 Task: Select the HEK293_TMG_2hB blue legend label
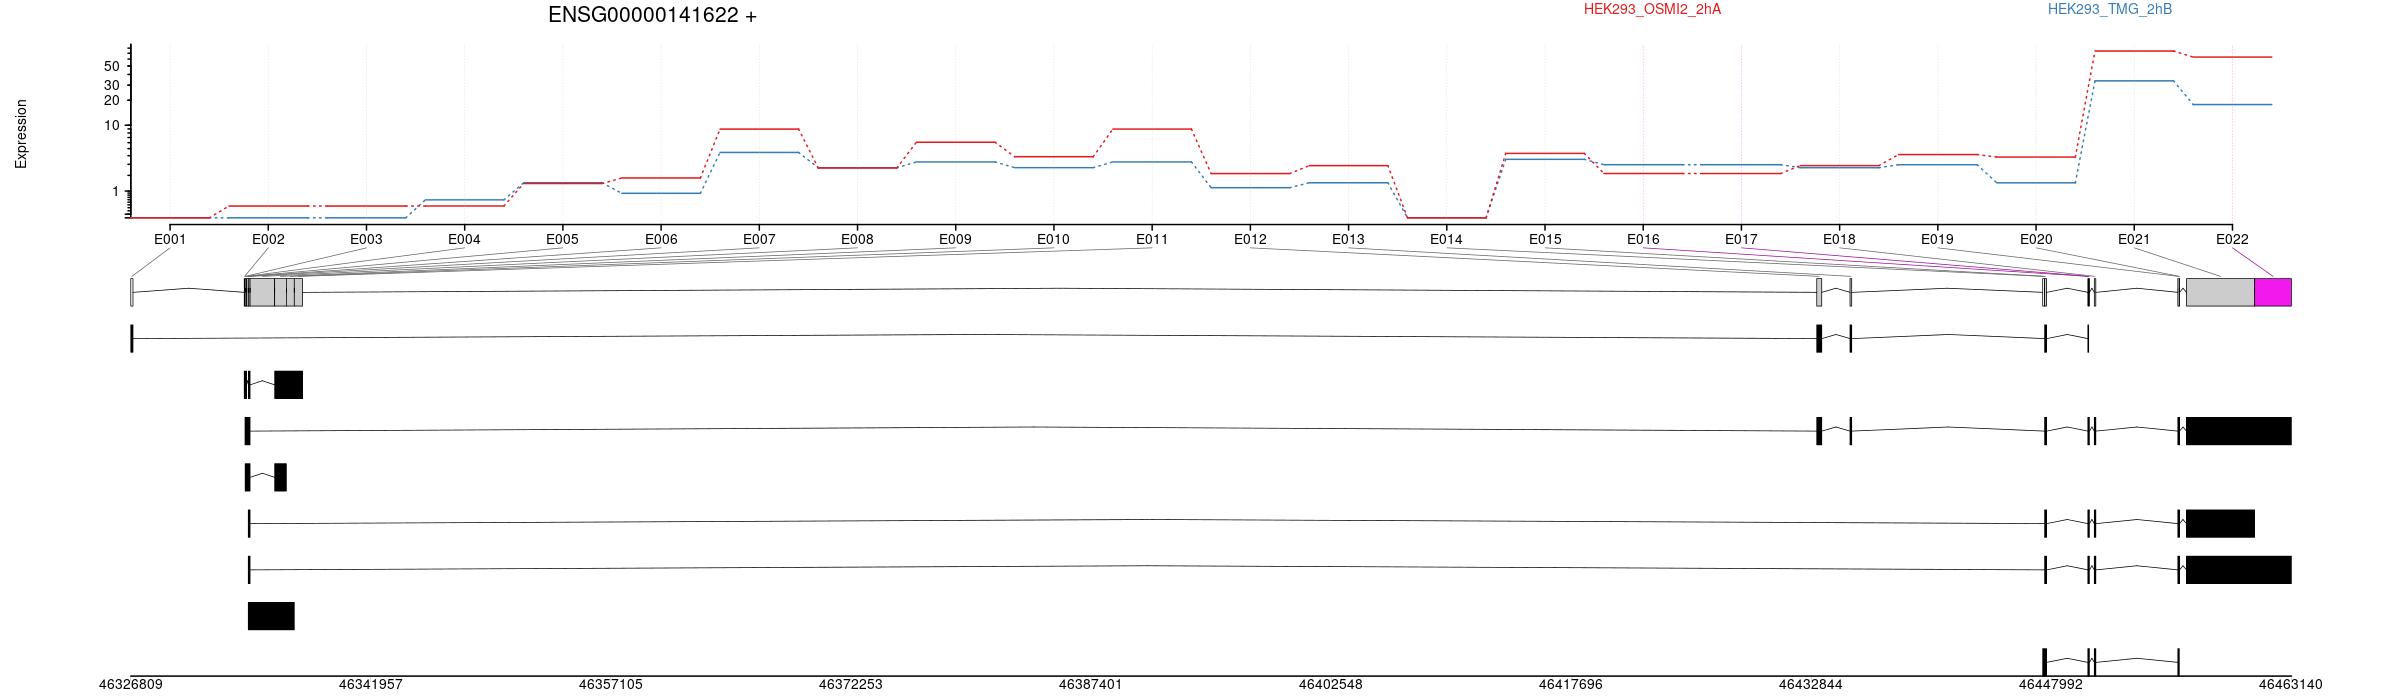[x=2109, y=9]
